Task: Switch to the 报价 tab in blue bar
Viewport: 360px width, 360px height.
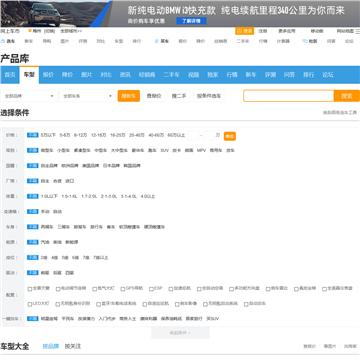Action: pos(48,75)
